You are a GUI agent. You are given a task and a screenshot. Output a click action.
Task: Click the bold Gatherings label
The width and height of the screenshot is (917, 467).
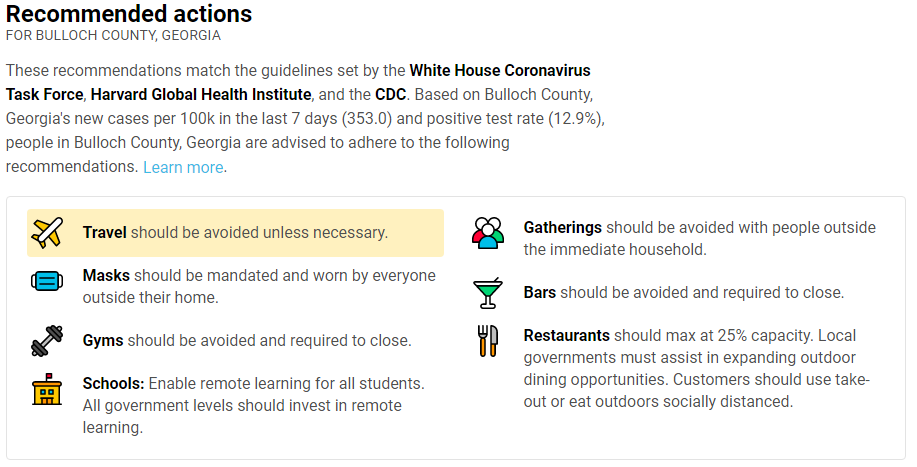click(x=563, y=227)
